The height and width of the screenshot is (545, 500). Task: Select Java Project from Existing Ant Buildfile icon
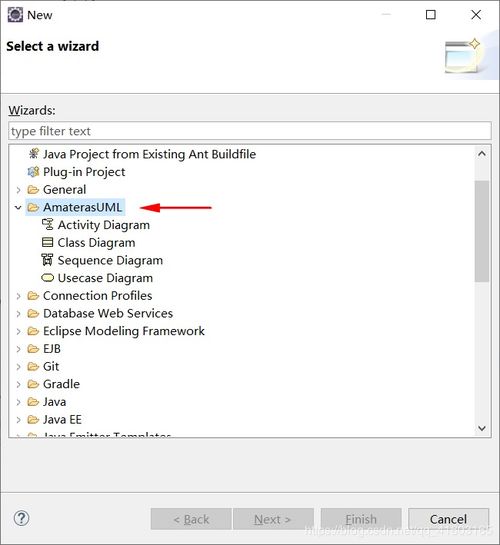pos(33,154)
